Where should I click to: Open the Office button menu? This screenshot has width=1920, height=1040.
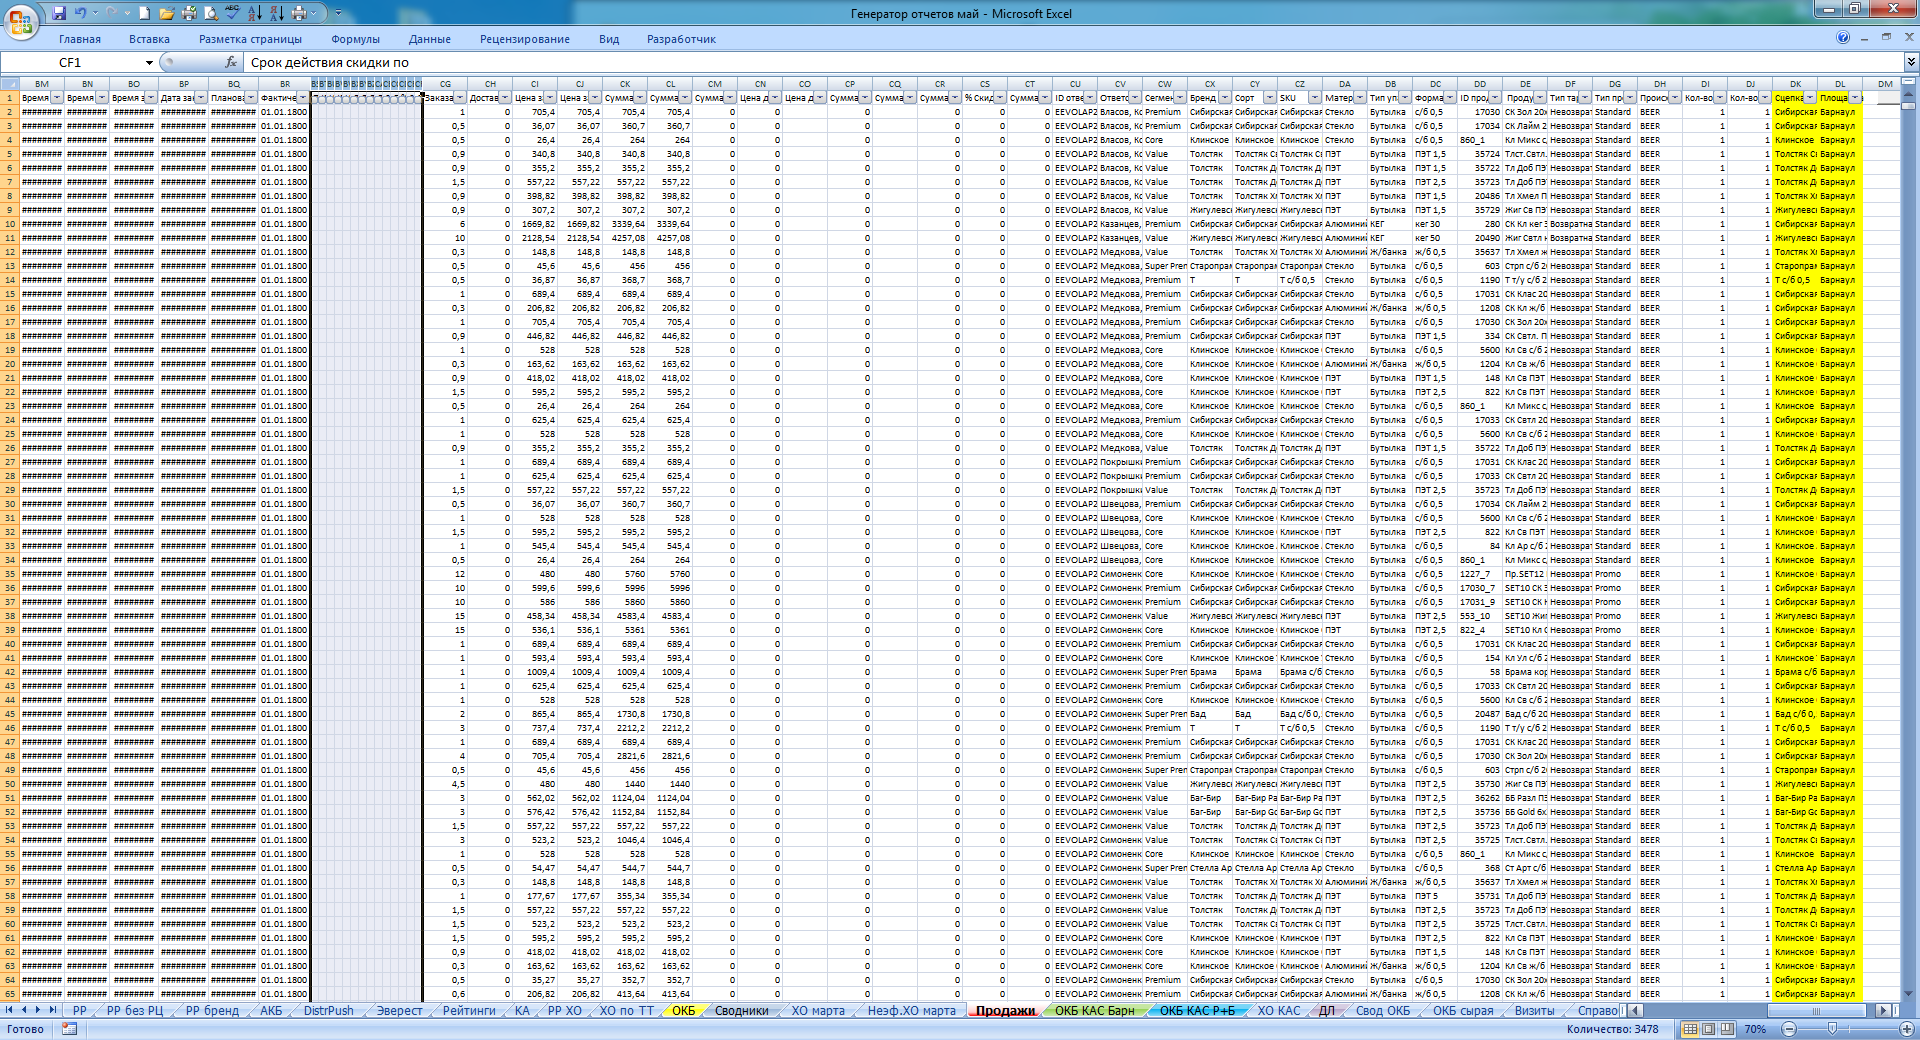click(x=21, y=23)
